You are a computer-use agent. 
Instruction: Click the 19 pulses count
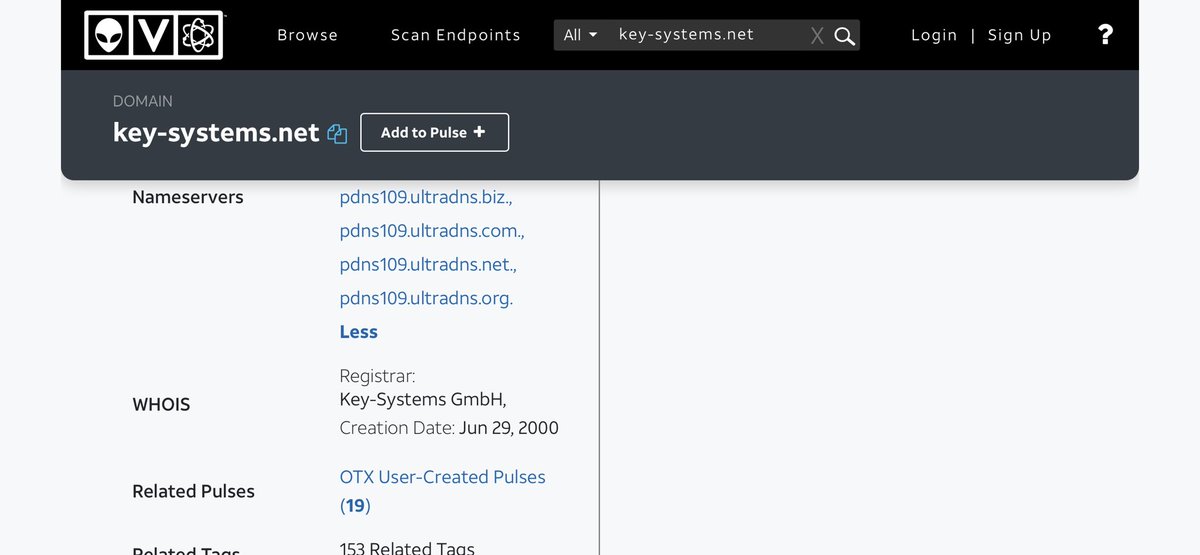tap(355, 506)
